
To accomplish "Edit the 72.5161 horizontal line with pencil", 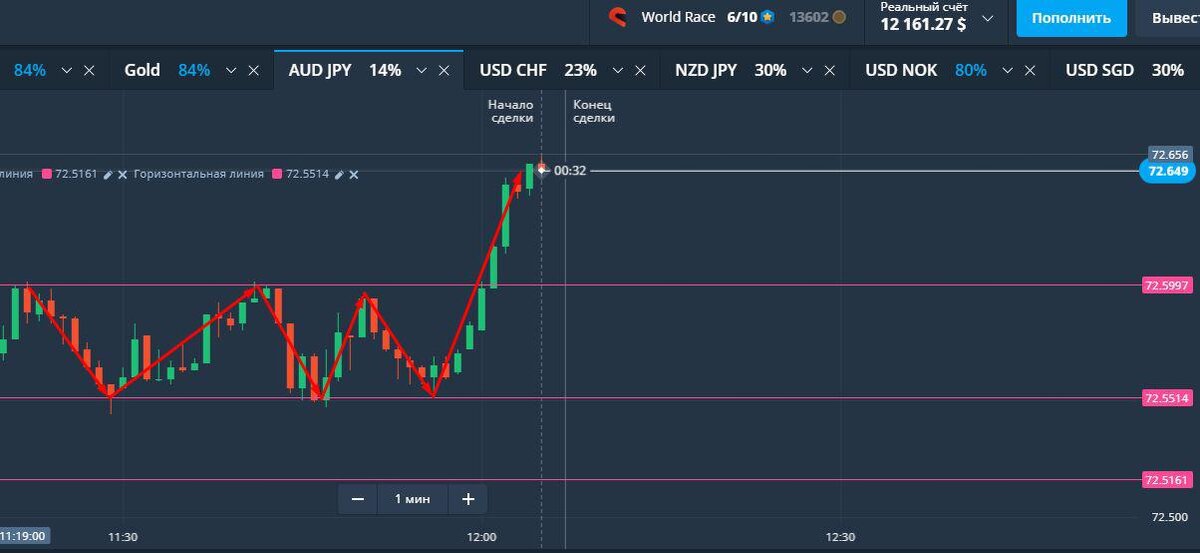I will click(109, 174).
